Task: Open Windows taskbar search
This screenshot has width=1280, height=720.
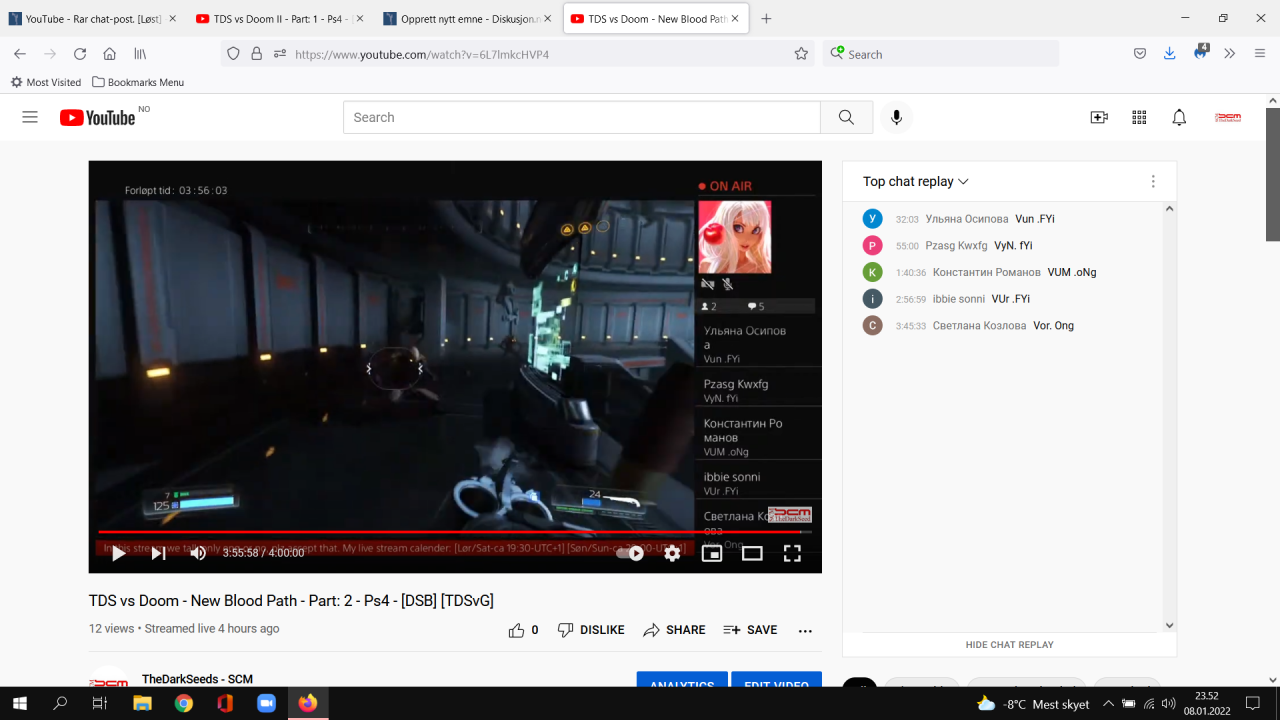Action: [x=60, y=704]
